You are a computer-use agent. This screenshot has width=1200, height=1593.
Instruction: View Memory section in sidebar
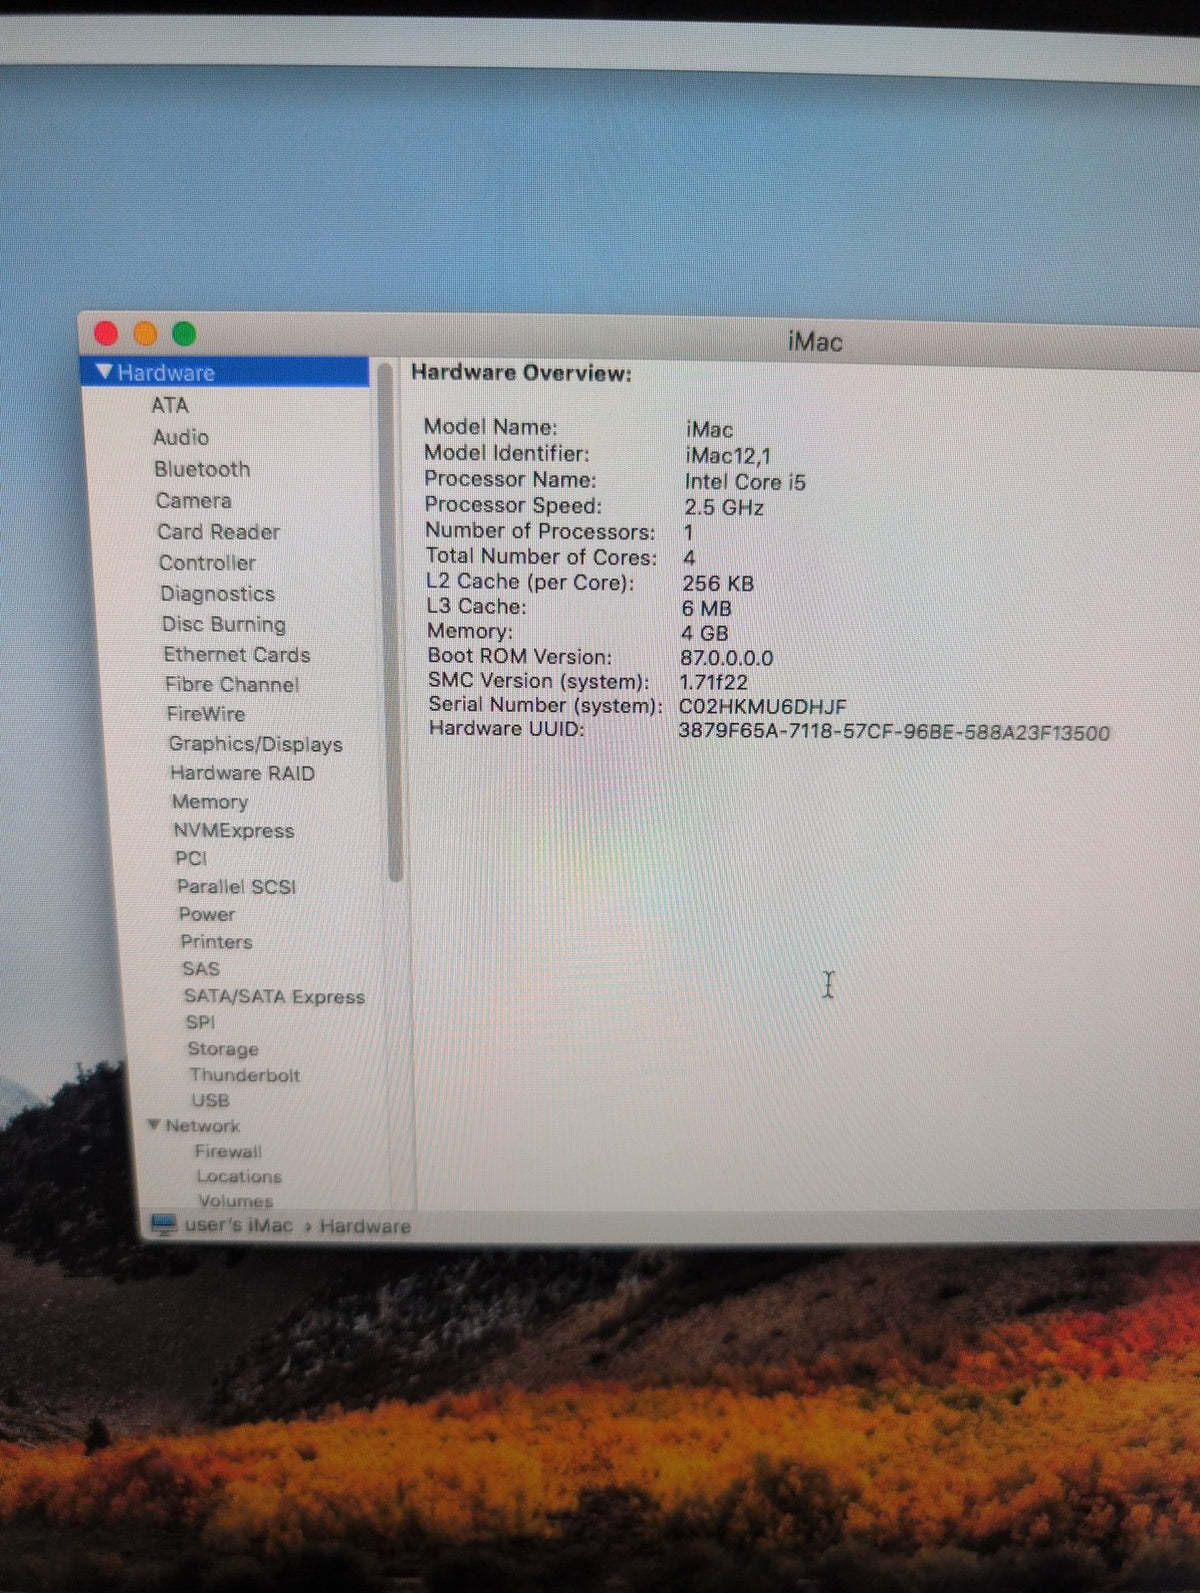(210, 802)
